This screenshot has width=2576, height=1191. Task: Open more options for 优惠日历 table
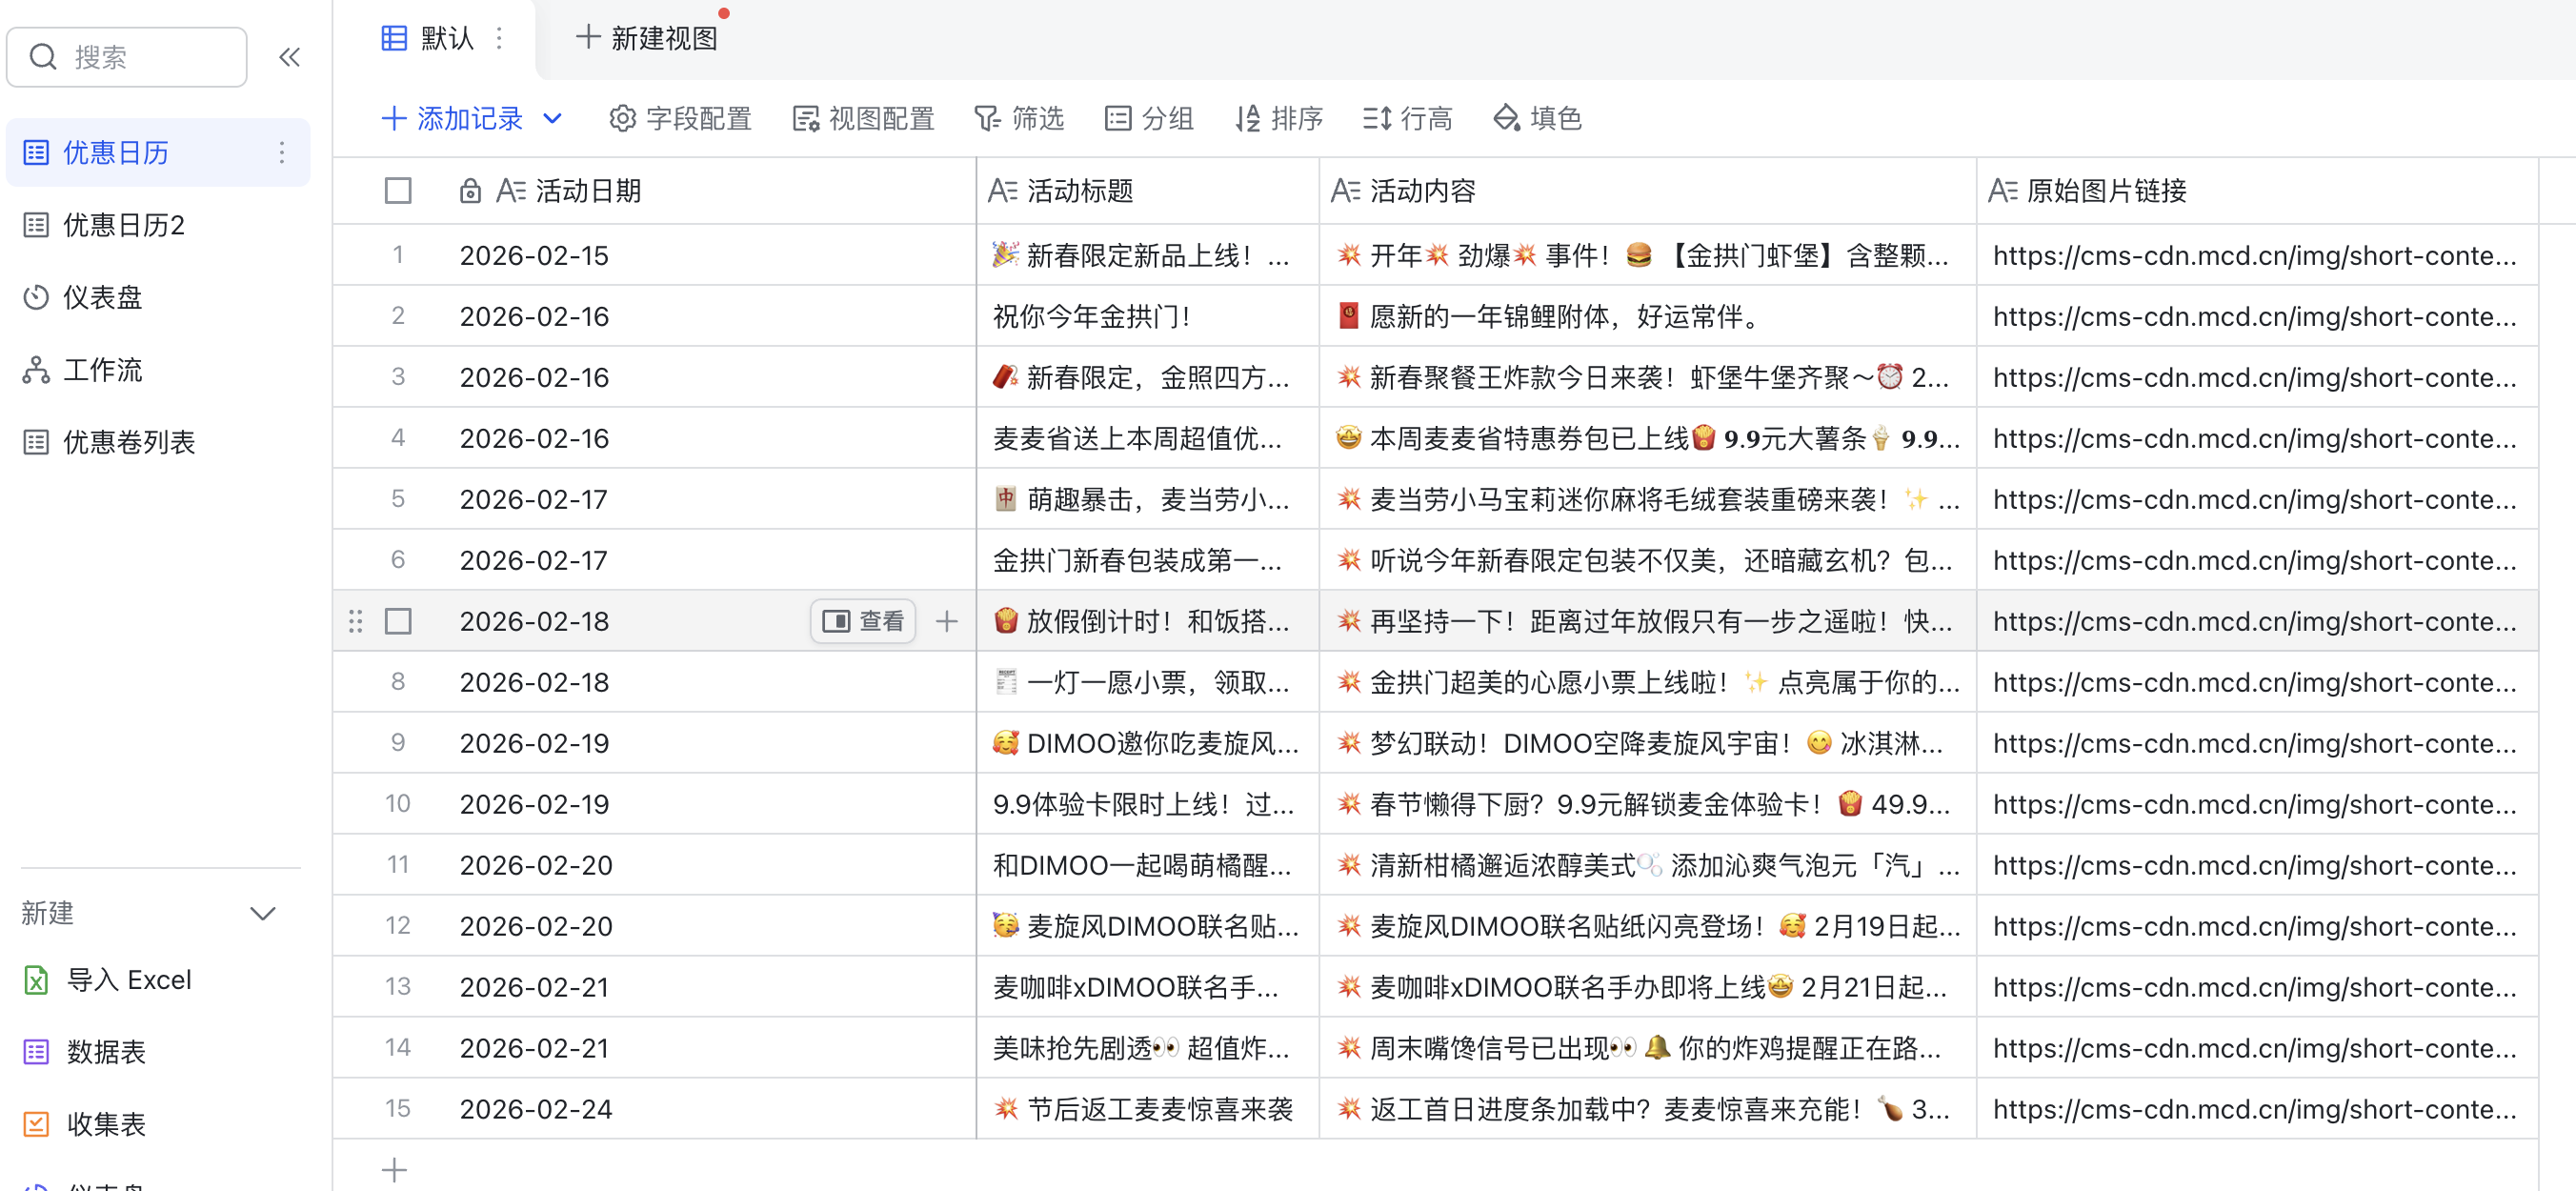click(282, 152)
